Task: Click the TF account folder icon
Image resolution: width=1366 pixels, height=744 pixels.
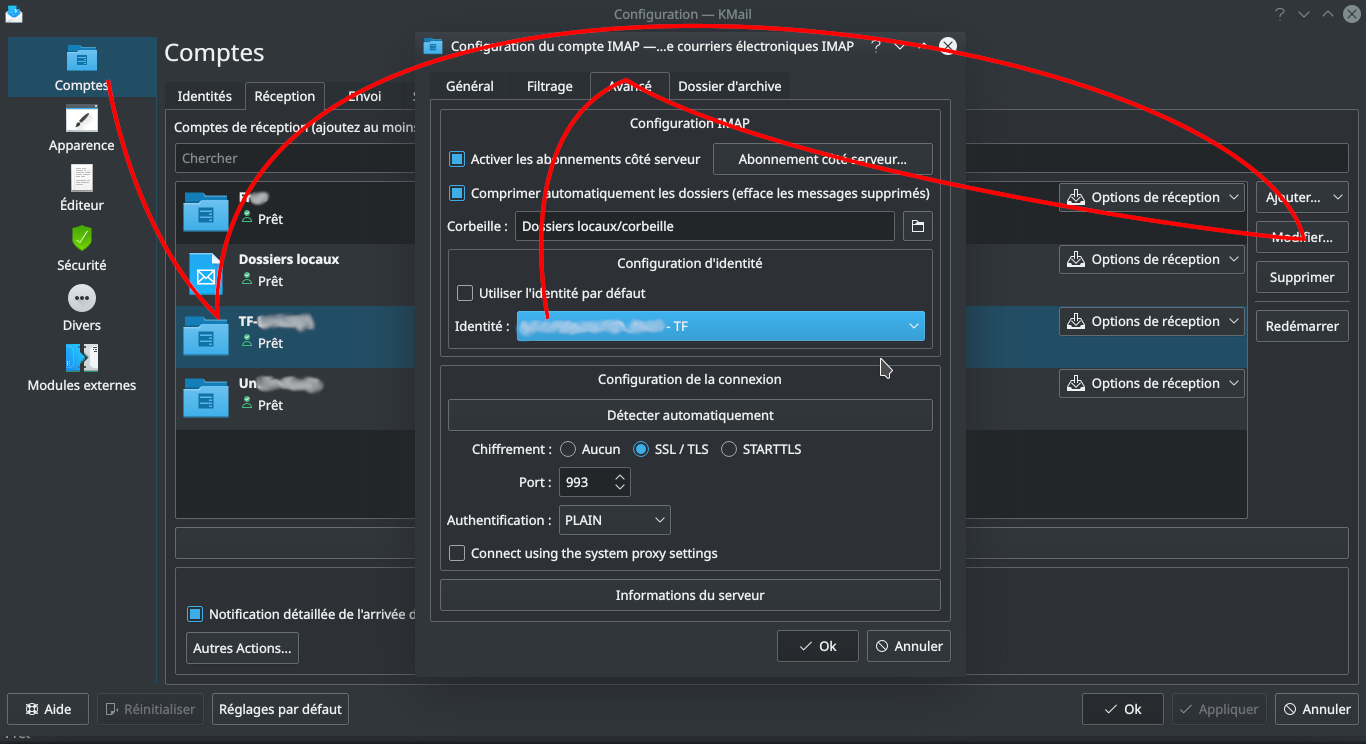Action: point(206,337)
